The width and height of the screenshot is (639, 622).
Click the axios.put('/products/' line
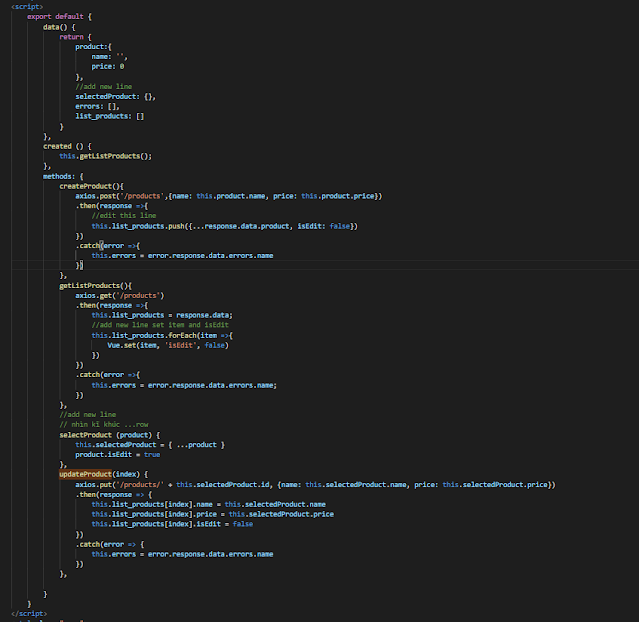(x=315, y=485)
